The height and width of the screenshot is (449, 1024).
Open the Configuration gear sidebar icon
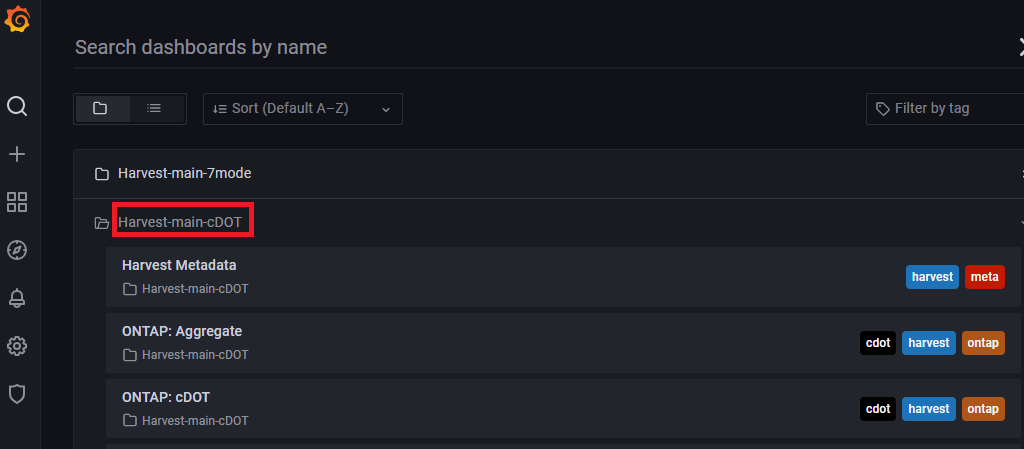click(x=17, y=346)
